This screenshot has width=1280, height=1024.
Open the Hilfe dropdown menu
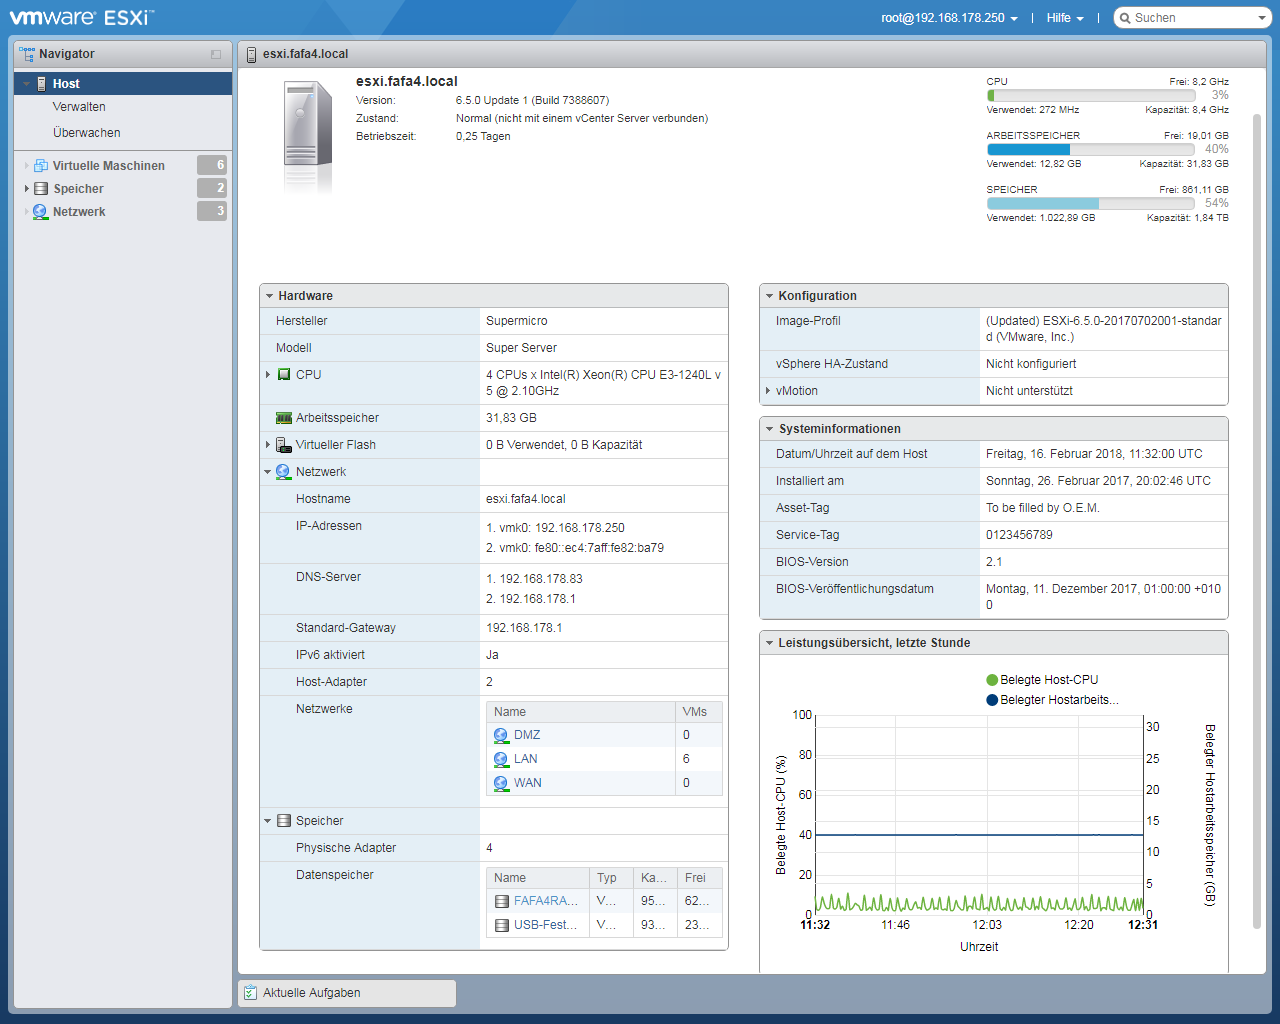click(x=1065, y=18)
